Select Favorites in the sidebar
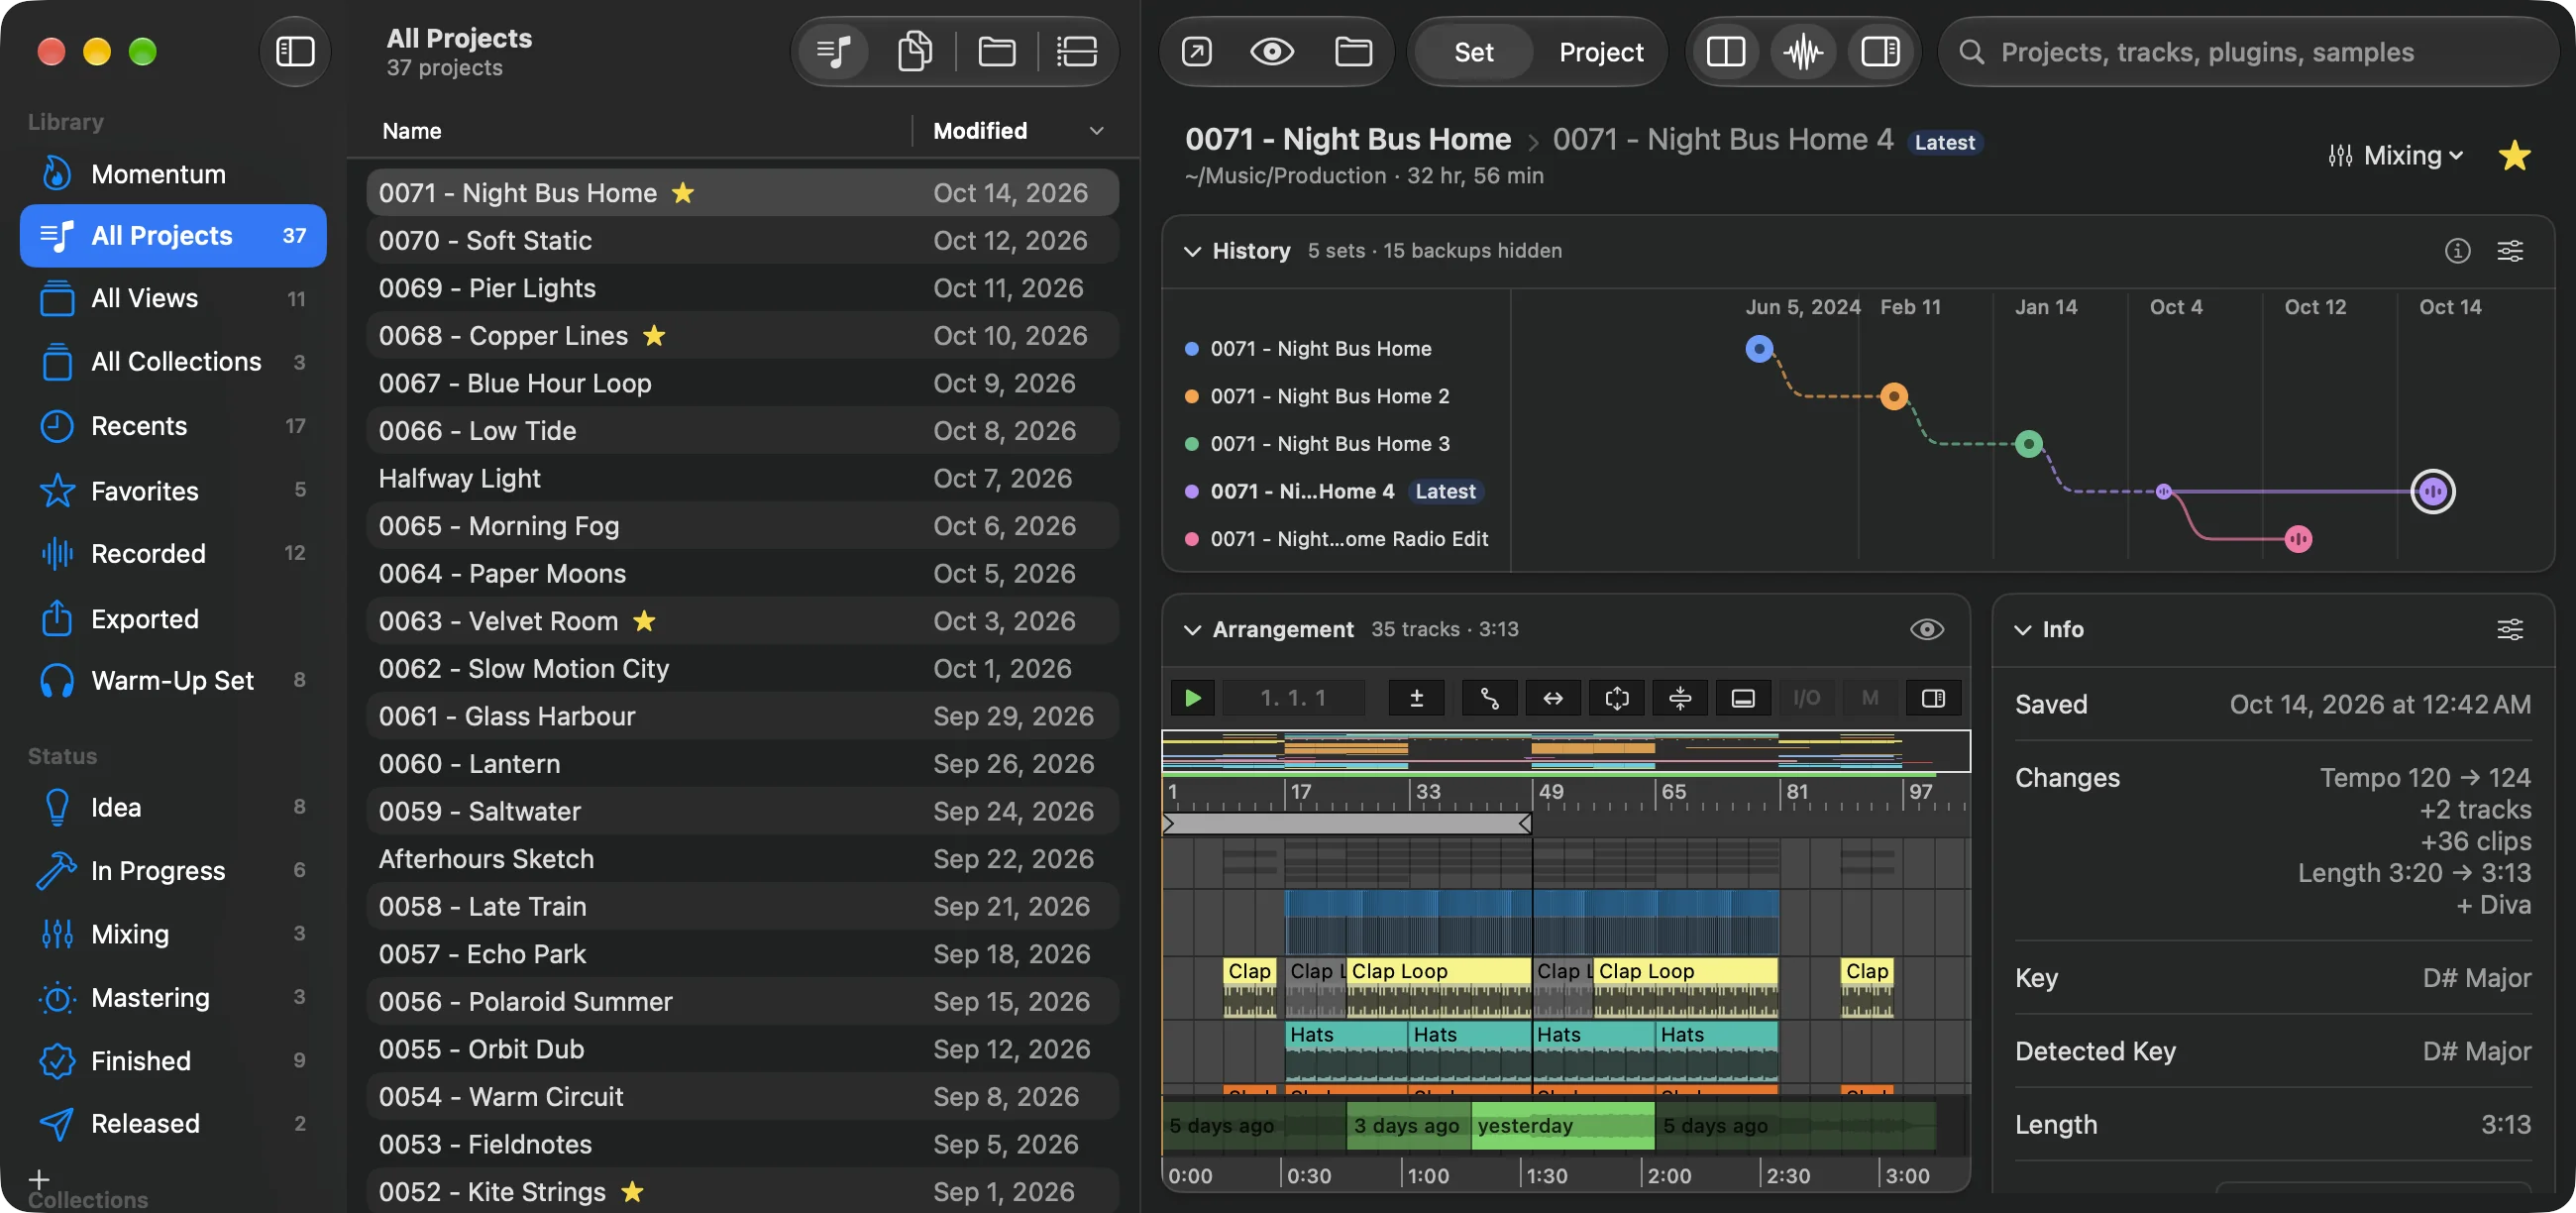This screenshot has width=2576, height=1213. click(x=173, y=490)
